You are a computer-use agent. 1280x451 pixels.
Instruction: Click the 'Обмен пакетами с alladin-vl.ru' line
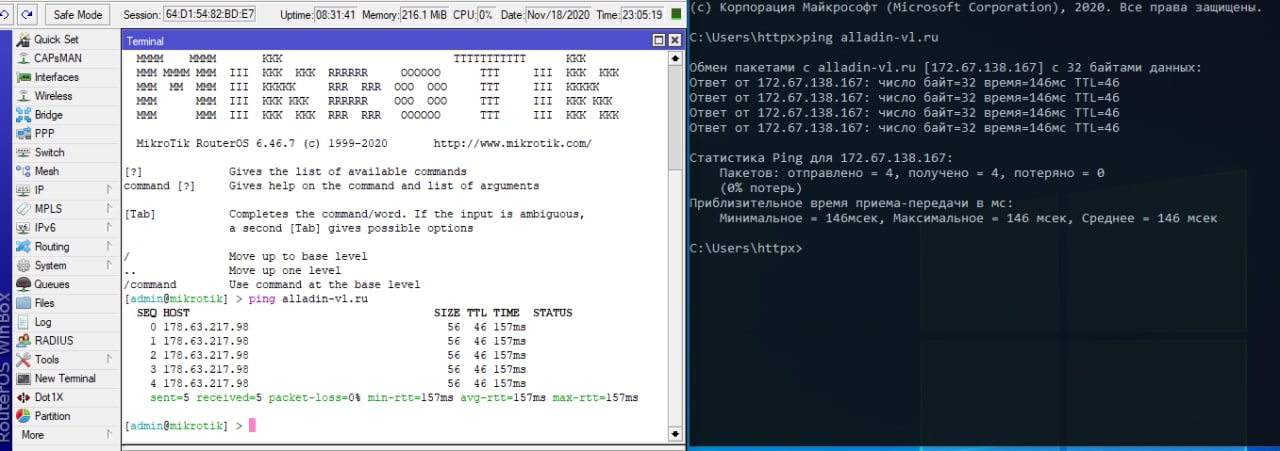pyautogui.click(x=946, y=68)
